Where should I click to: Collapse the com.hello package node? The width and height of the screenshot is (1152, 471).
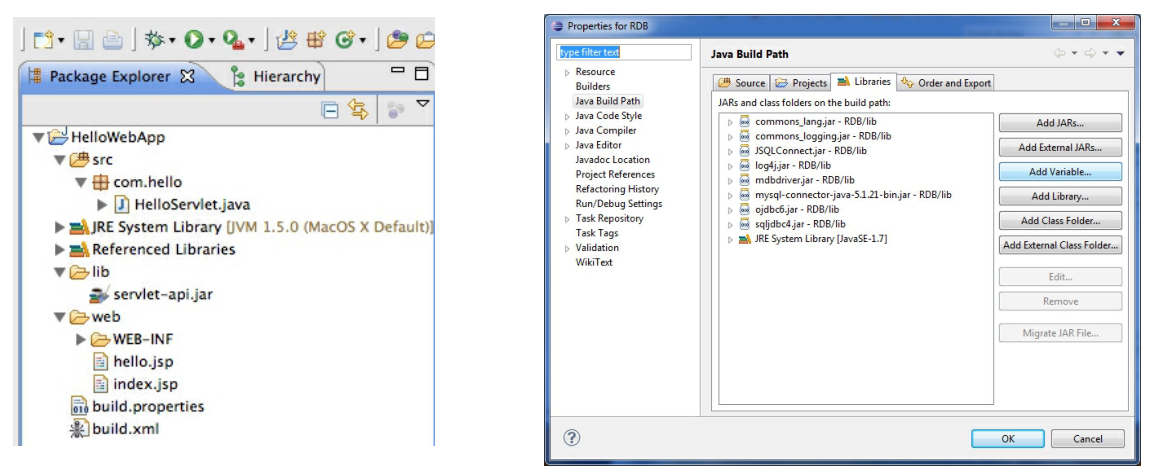pyautogui.click(x=82, y=182)
